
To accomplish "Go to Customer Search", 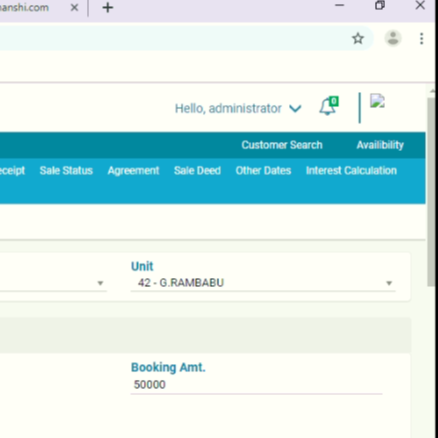I will (x=282, y=145).
